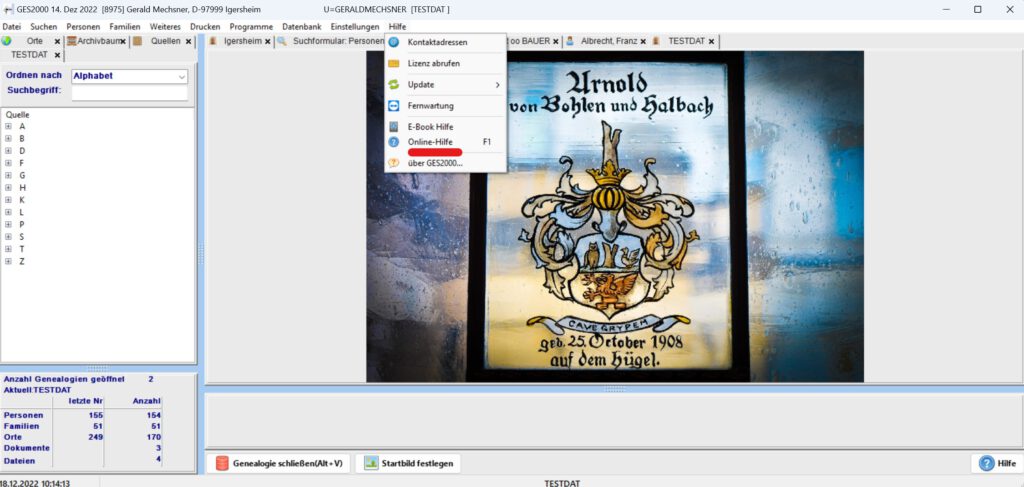Expand the Update submenu arrow
The image size is (1024, 487).
click(x=497, y=85)
